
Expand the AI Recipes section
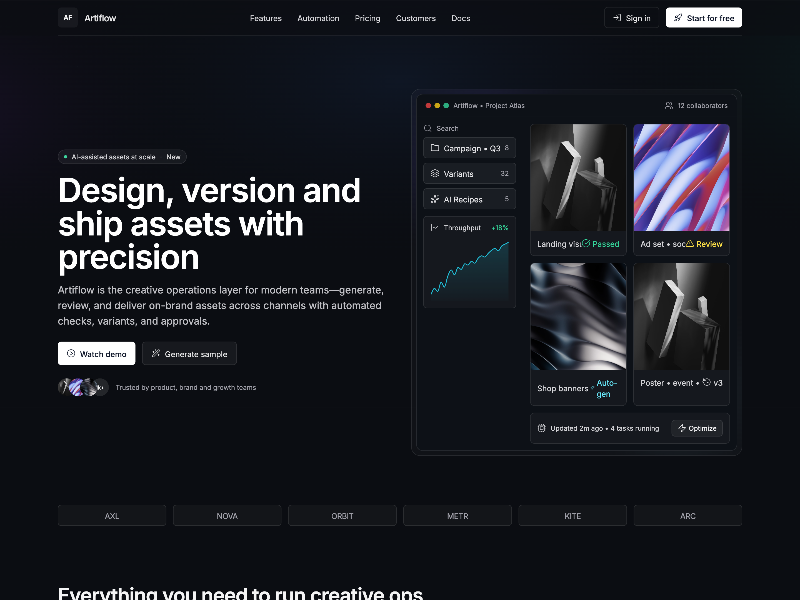pyautogui.click(x=469, y=199)
